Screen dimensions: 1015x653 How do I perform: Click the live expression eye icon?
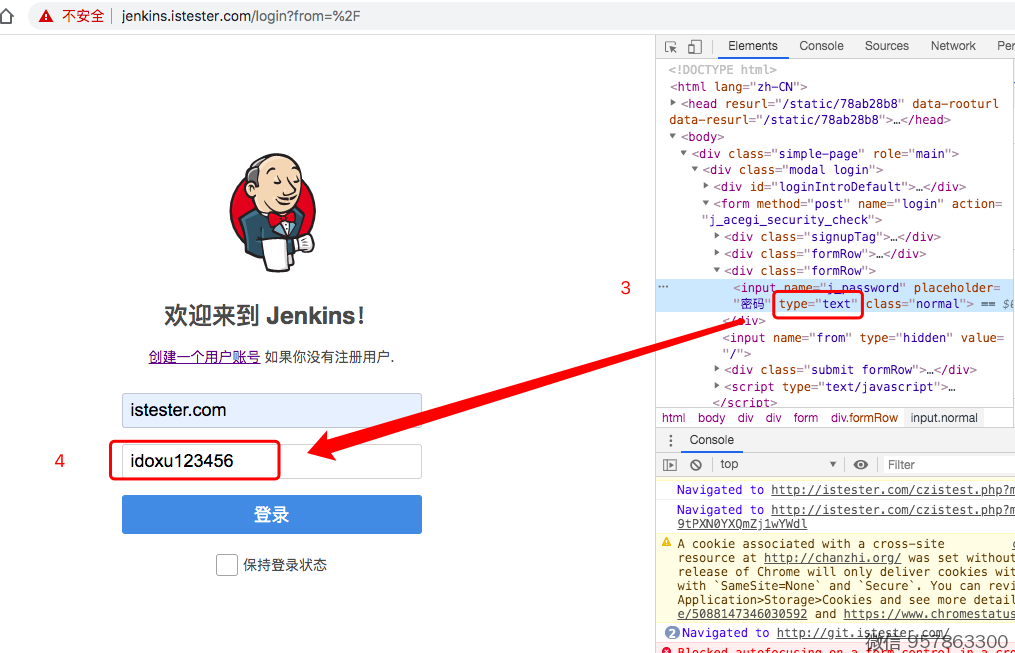click(860, 464)
